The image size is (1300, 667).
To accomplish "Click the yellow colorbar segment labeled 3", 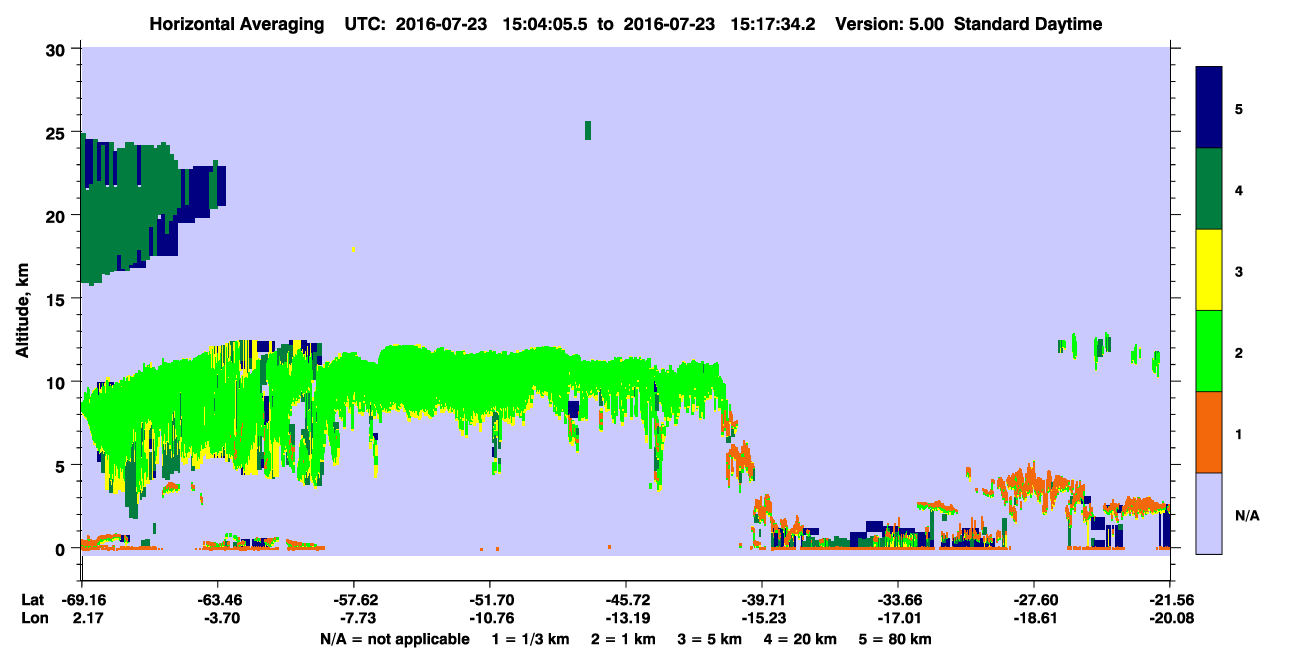I will (x=1209, y=270).
